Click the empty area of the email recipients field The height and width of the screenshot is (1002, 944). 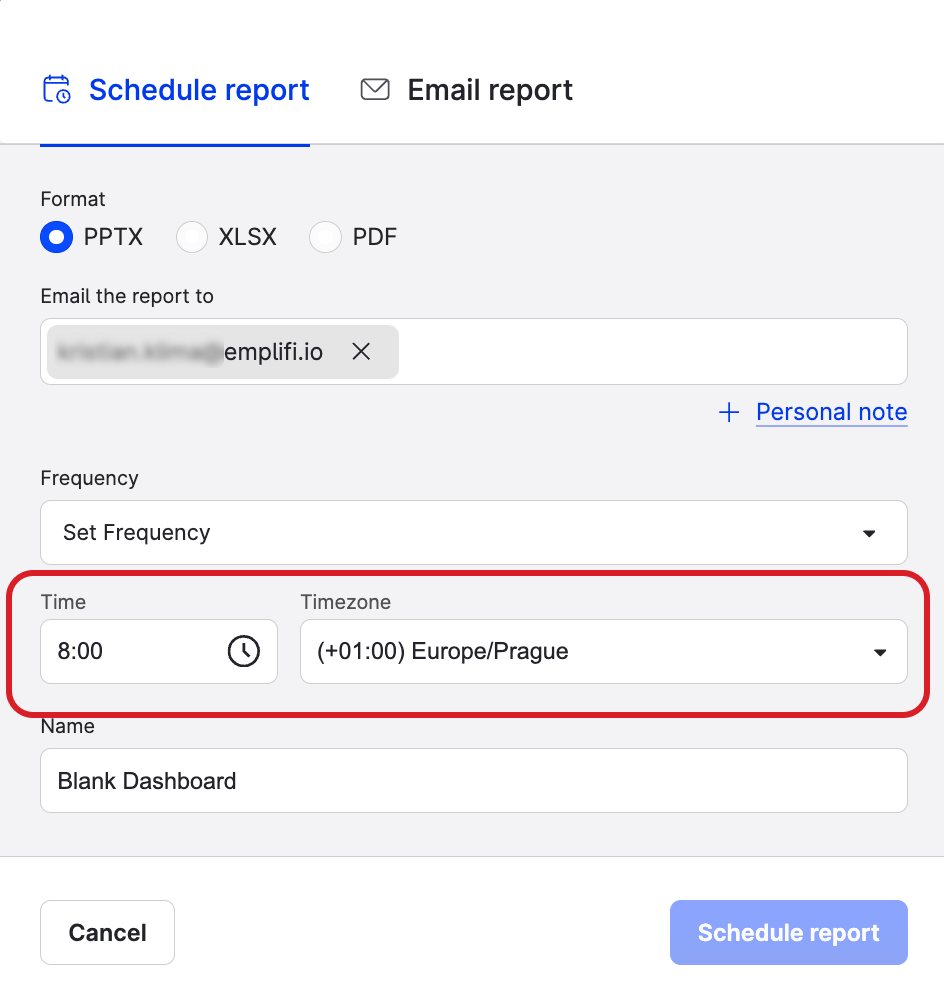[650, 352]
